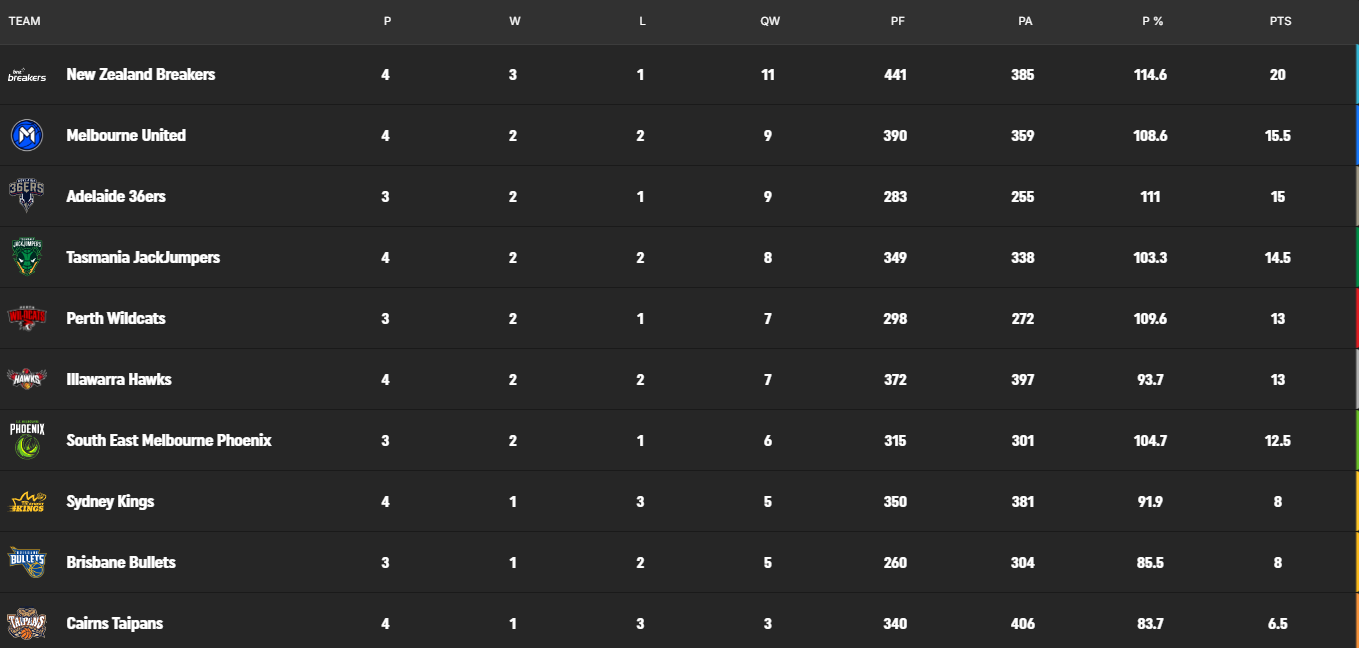The image size is (1359, 648).
Task: Open the New Zealand Breakers team link
Action: pos(140,75)
